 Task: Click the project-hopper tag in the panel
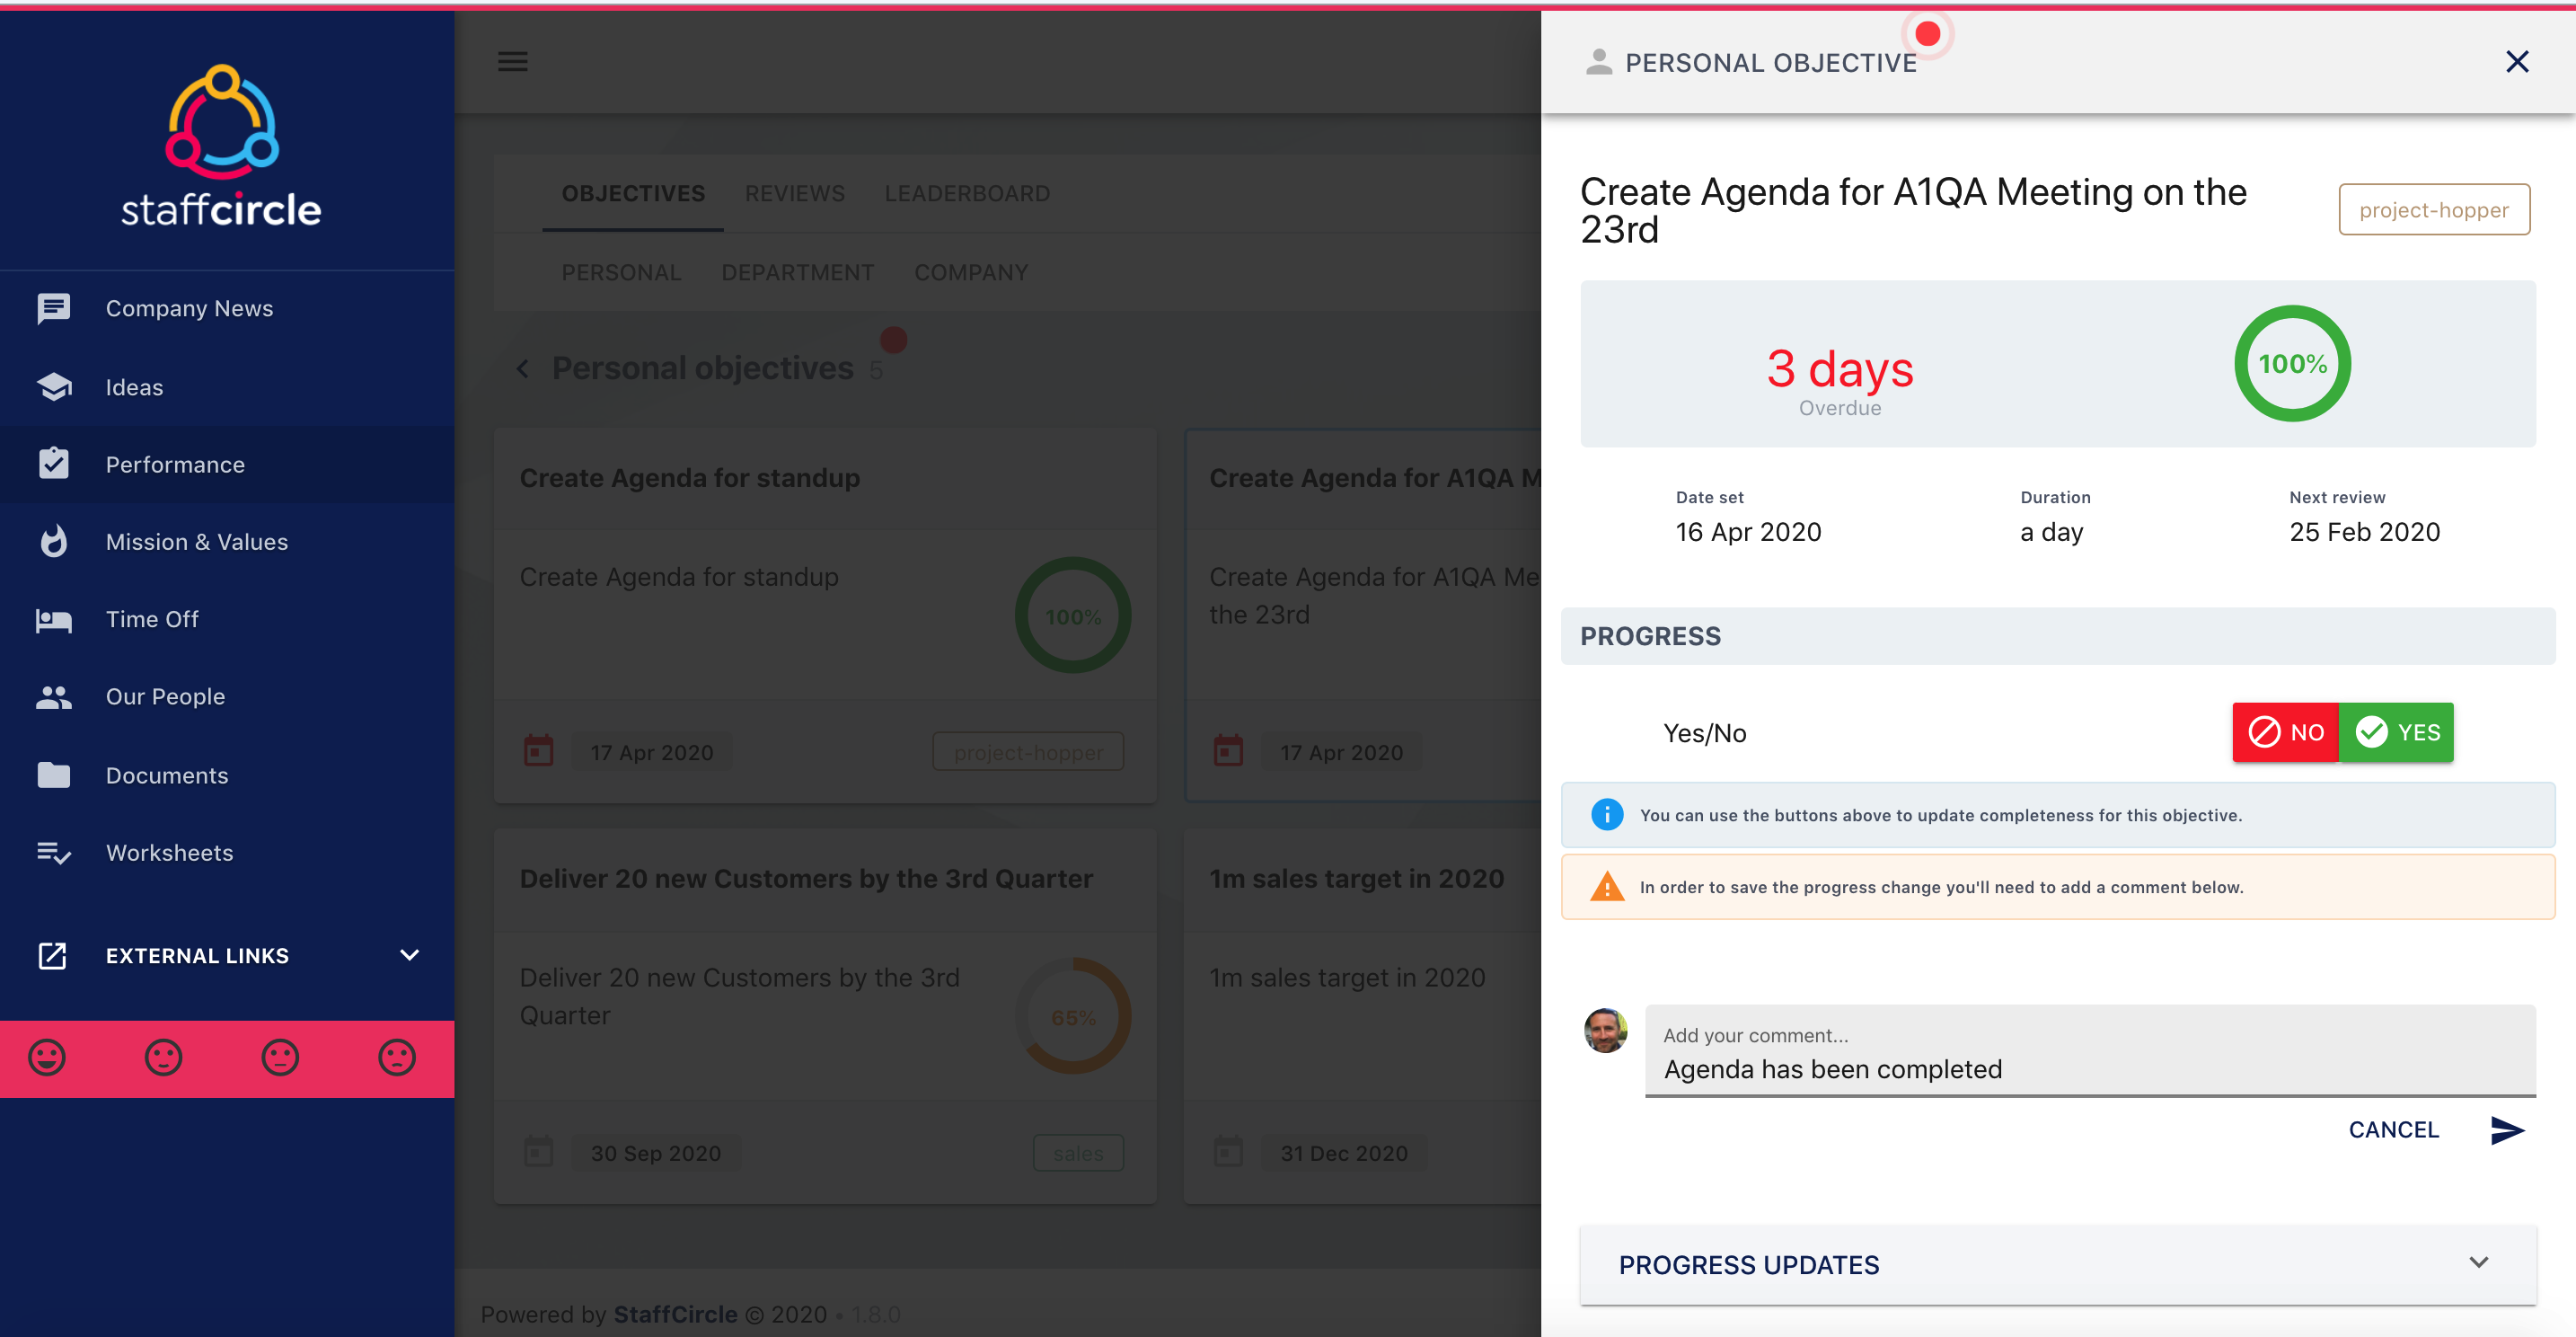tap(2434, 210)
